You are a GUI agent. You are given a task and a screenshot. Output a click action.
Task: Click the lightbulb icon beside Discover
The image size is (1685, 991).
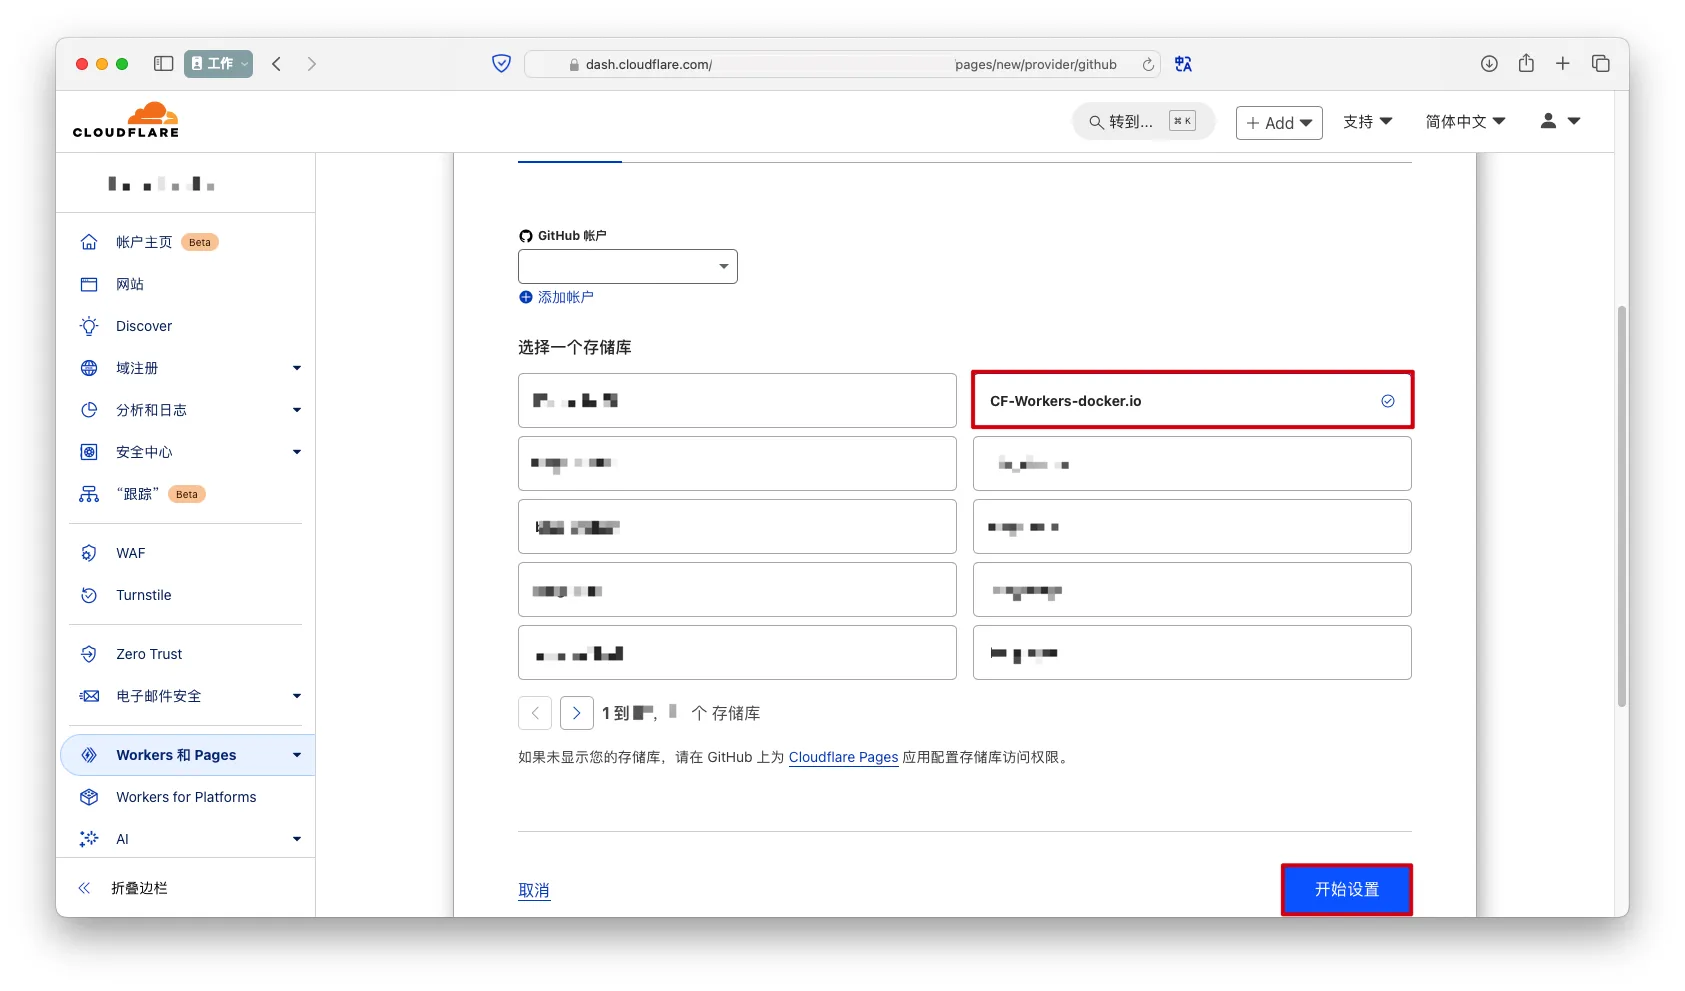(89, 326)
